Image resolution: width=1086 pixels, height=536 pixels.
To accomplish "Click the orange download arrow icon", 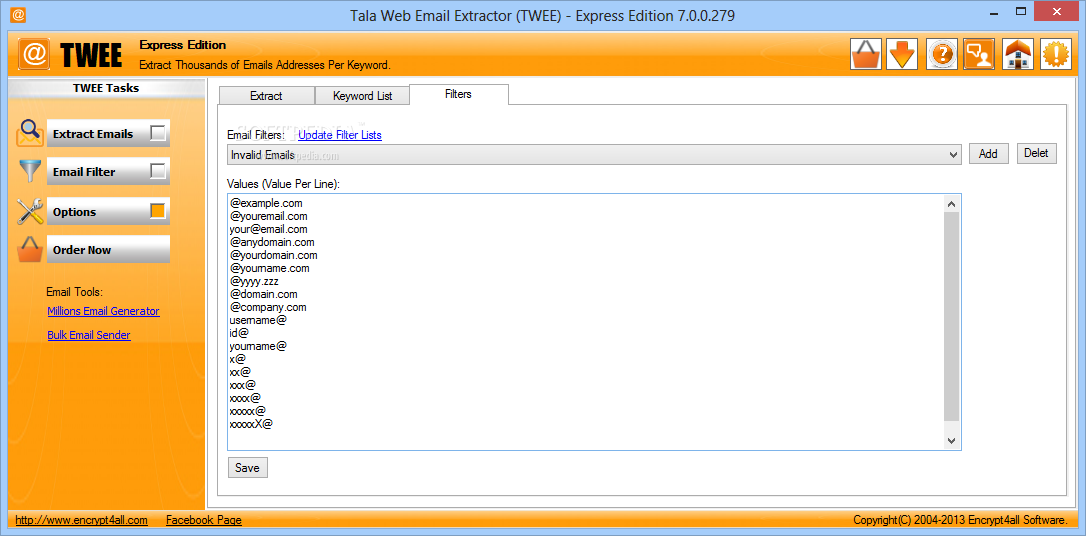I will [902, 54].
